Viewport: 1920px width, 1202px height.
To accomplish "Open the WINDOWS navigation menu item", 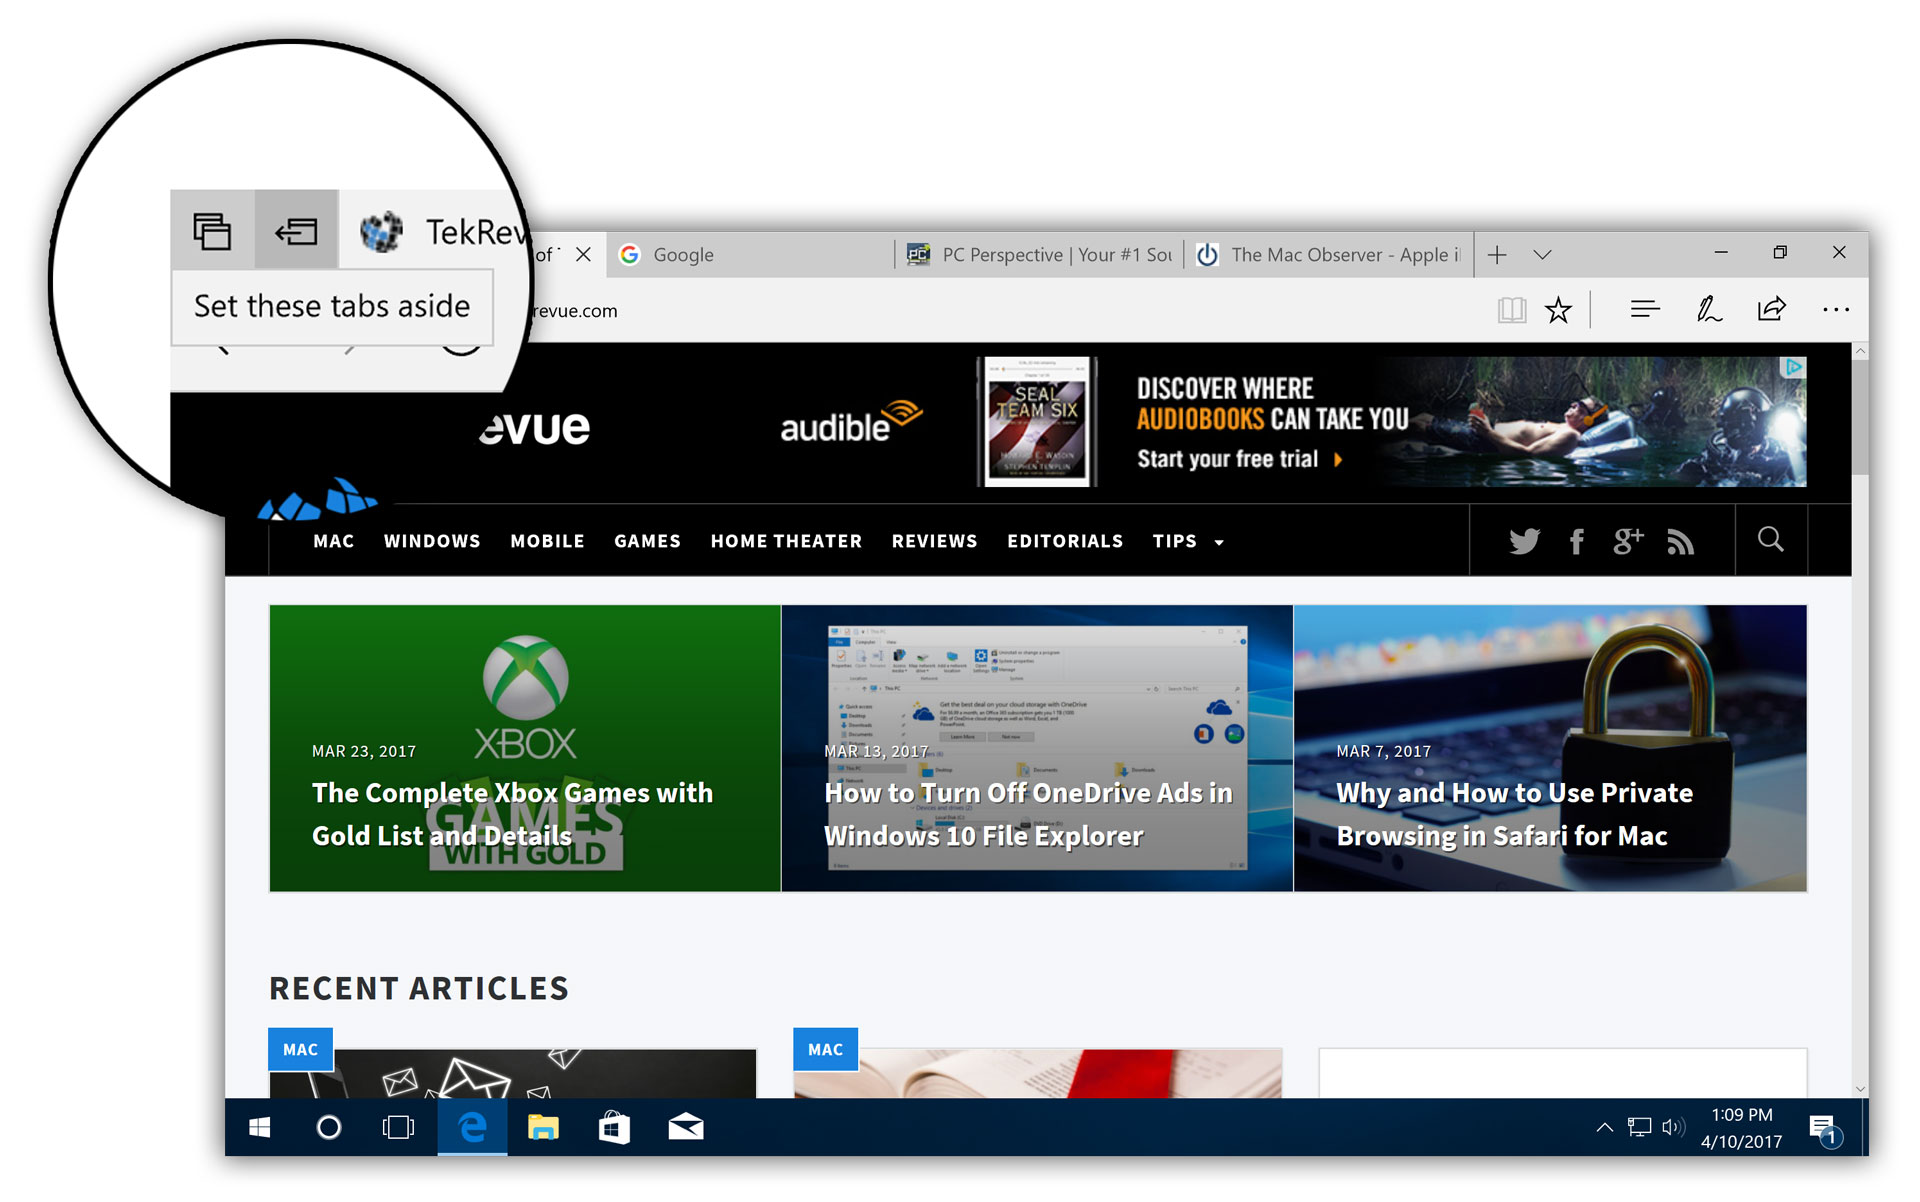I will point(432,541).
